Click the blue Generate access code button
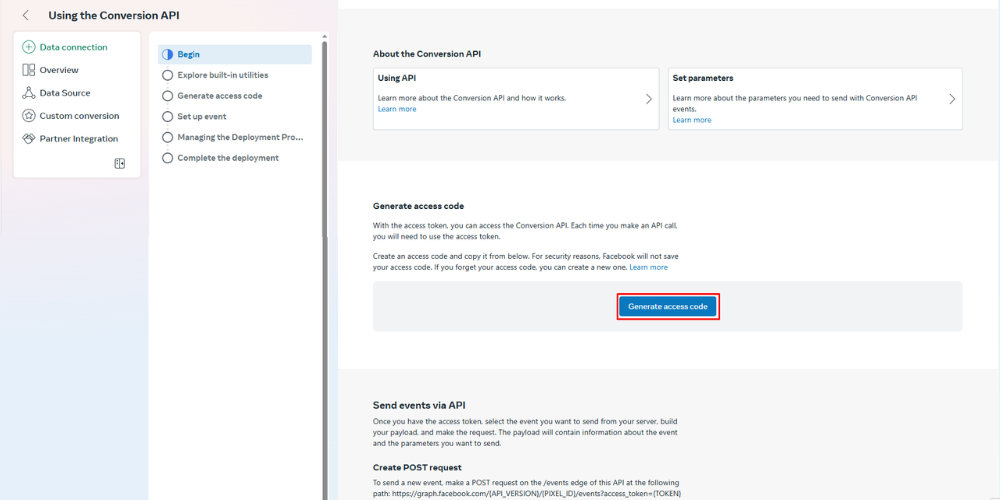 (668, 307)
